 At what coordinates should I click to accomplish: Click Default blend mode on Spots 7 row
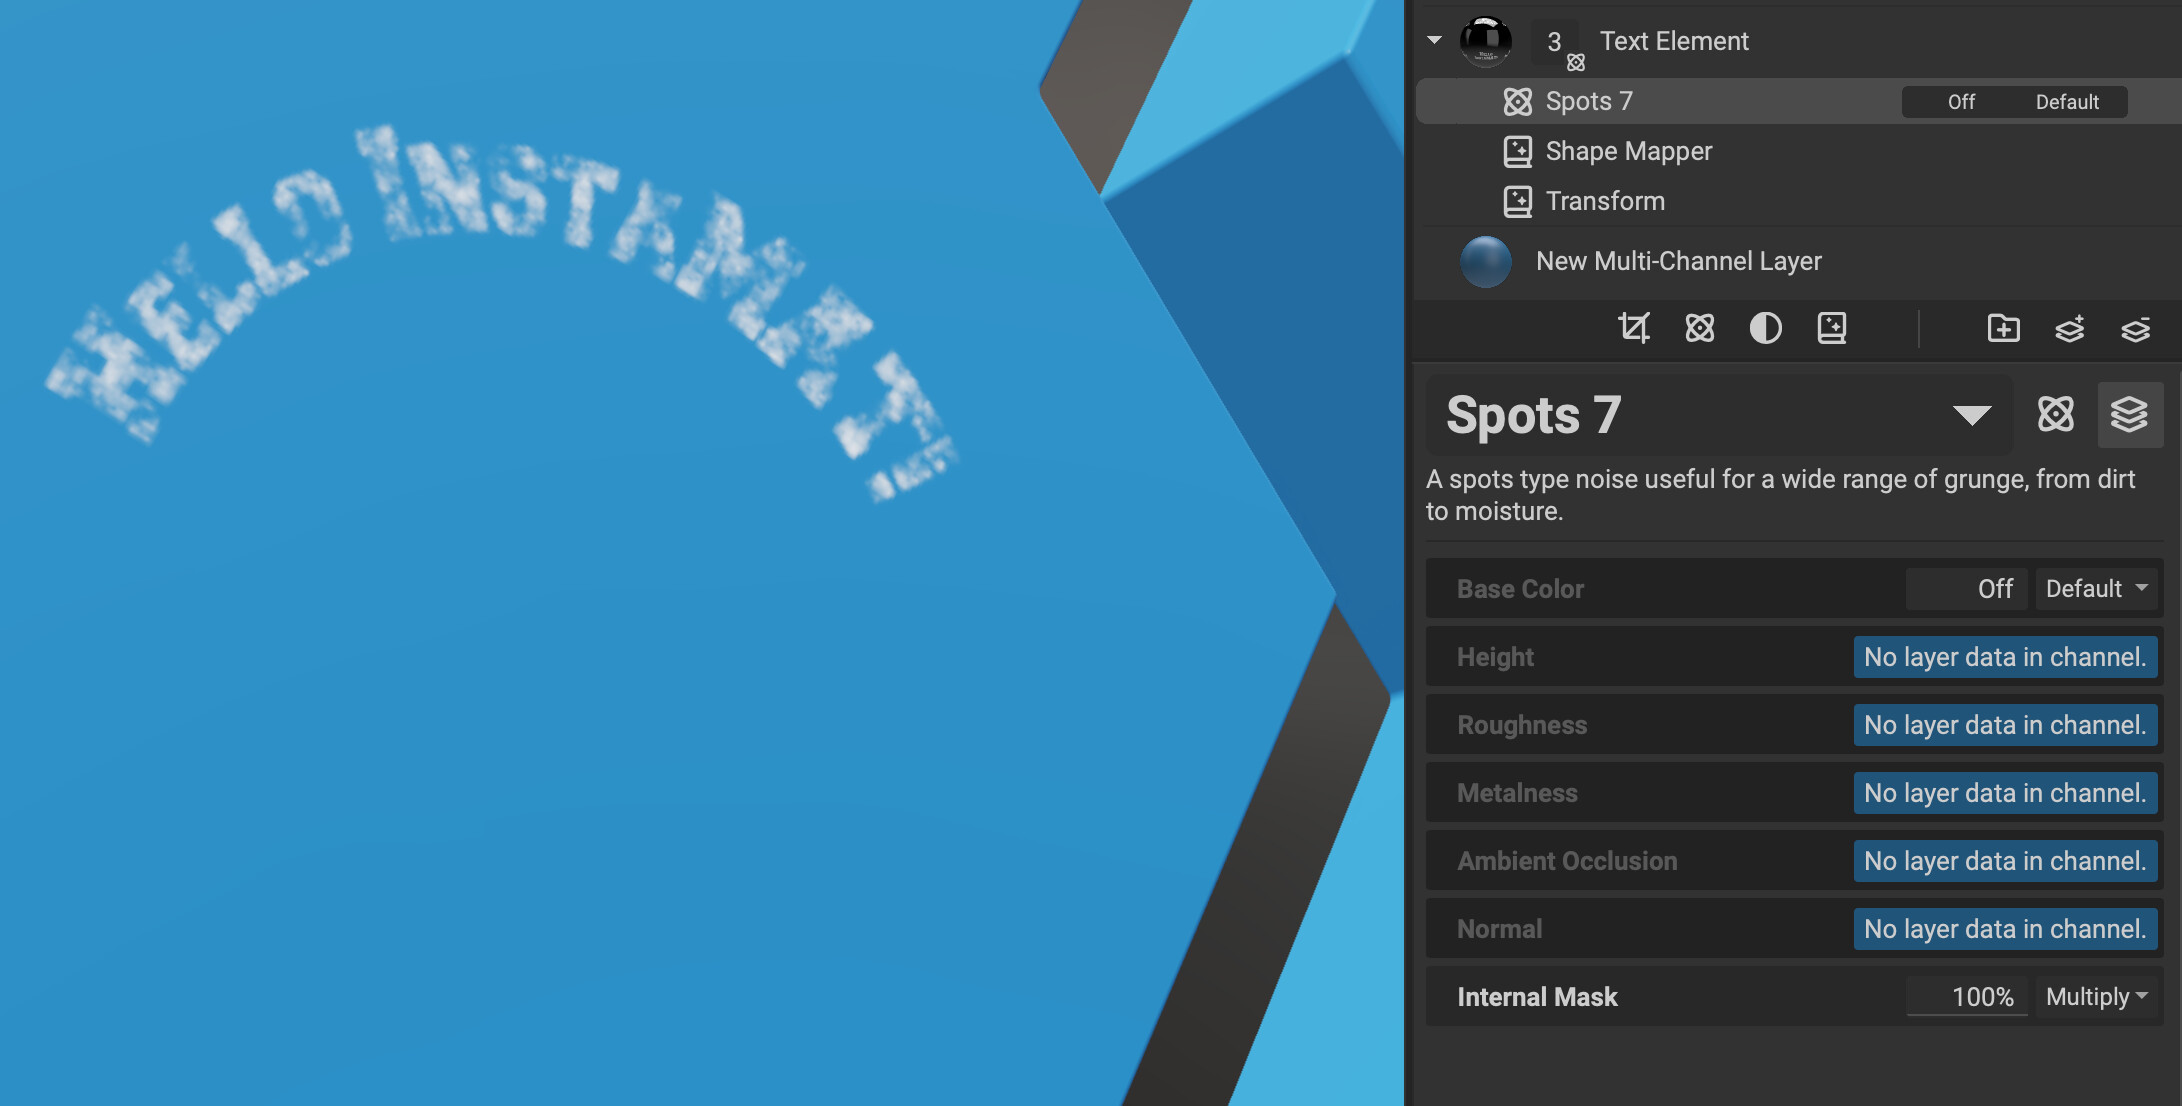(x=2067, y=102)
